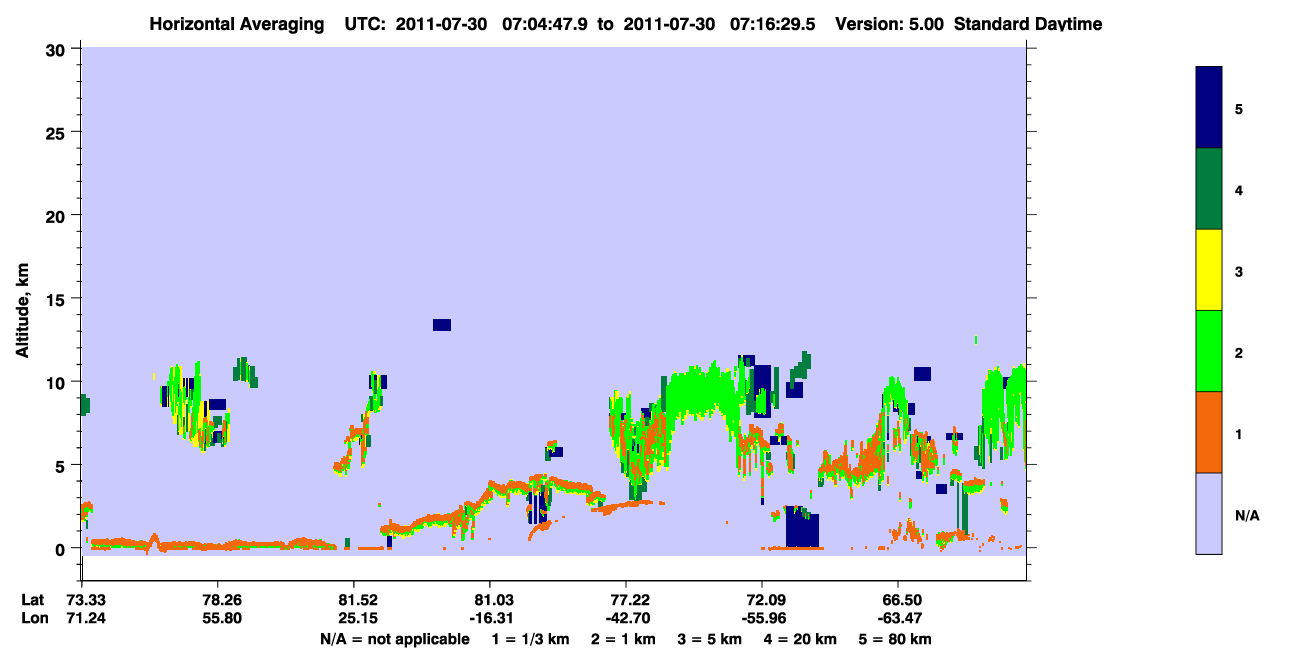The width and height of the screenshot is (1300, 667).
Task: Click the longitude value -42.70
Action: coord(626,619)
